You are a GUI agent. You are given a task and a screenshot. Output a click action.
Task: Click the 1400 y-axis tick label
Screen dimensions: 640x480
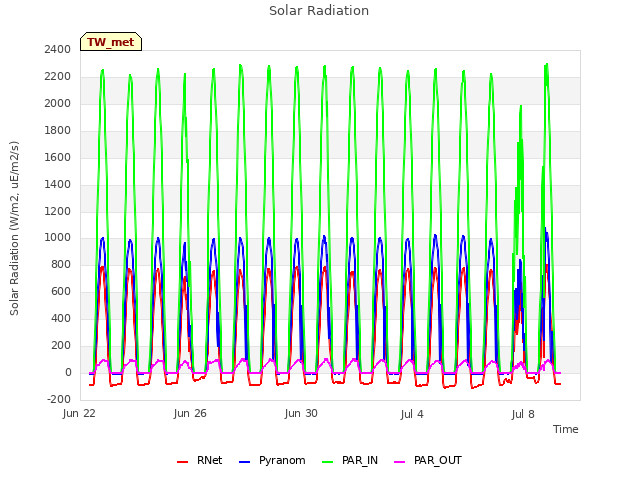pyautogui.click(x=58, y=184)
